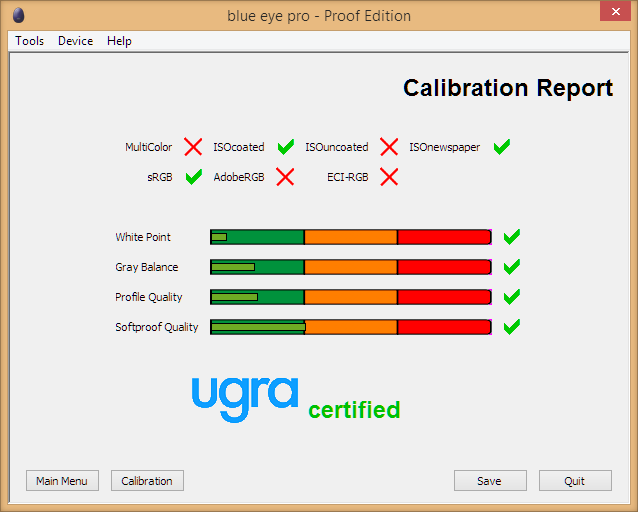This screenshot has width=638, height=512.
Task: Click the ugra certified logo
Action: (296, 399)
